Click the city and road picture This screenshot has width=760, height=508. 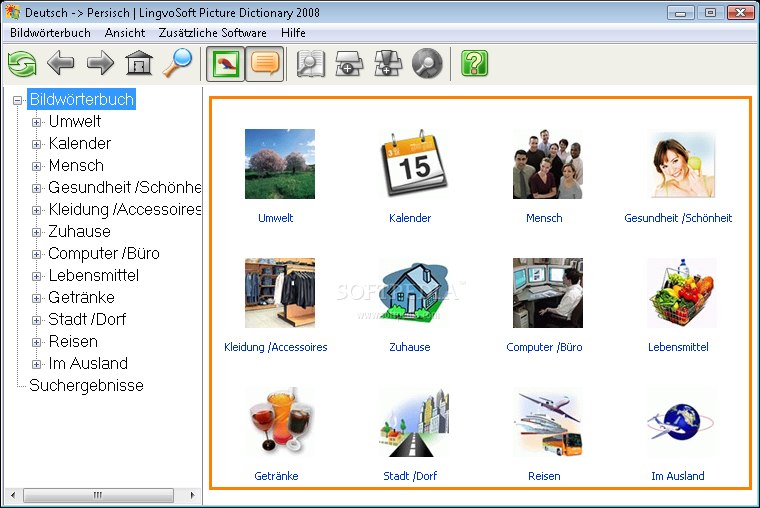[413, 422]
